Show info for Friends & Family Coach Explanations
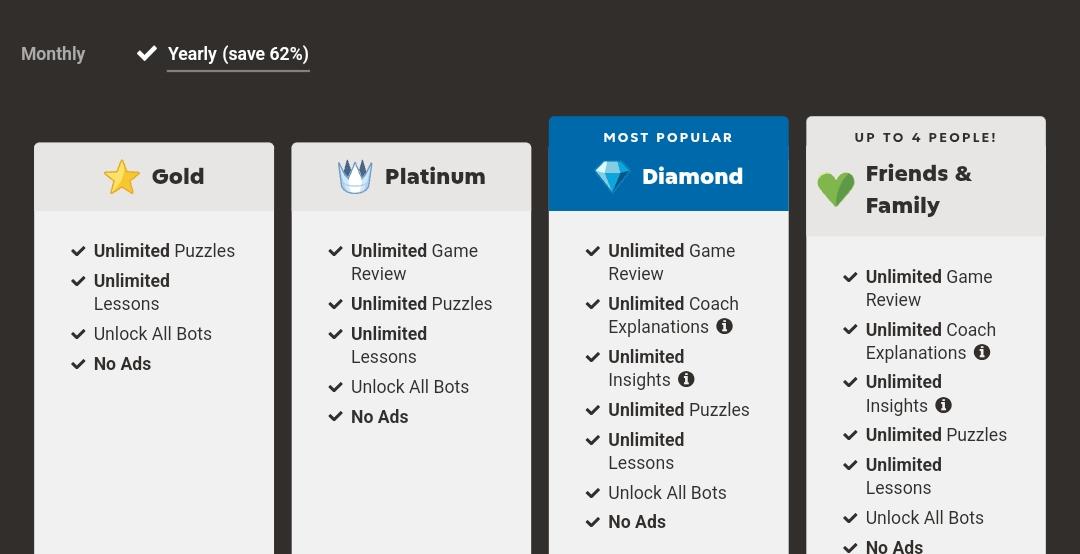Screen dimensions: 1080x554 982,352
